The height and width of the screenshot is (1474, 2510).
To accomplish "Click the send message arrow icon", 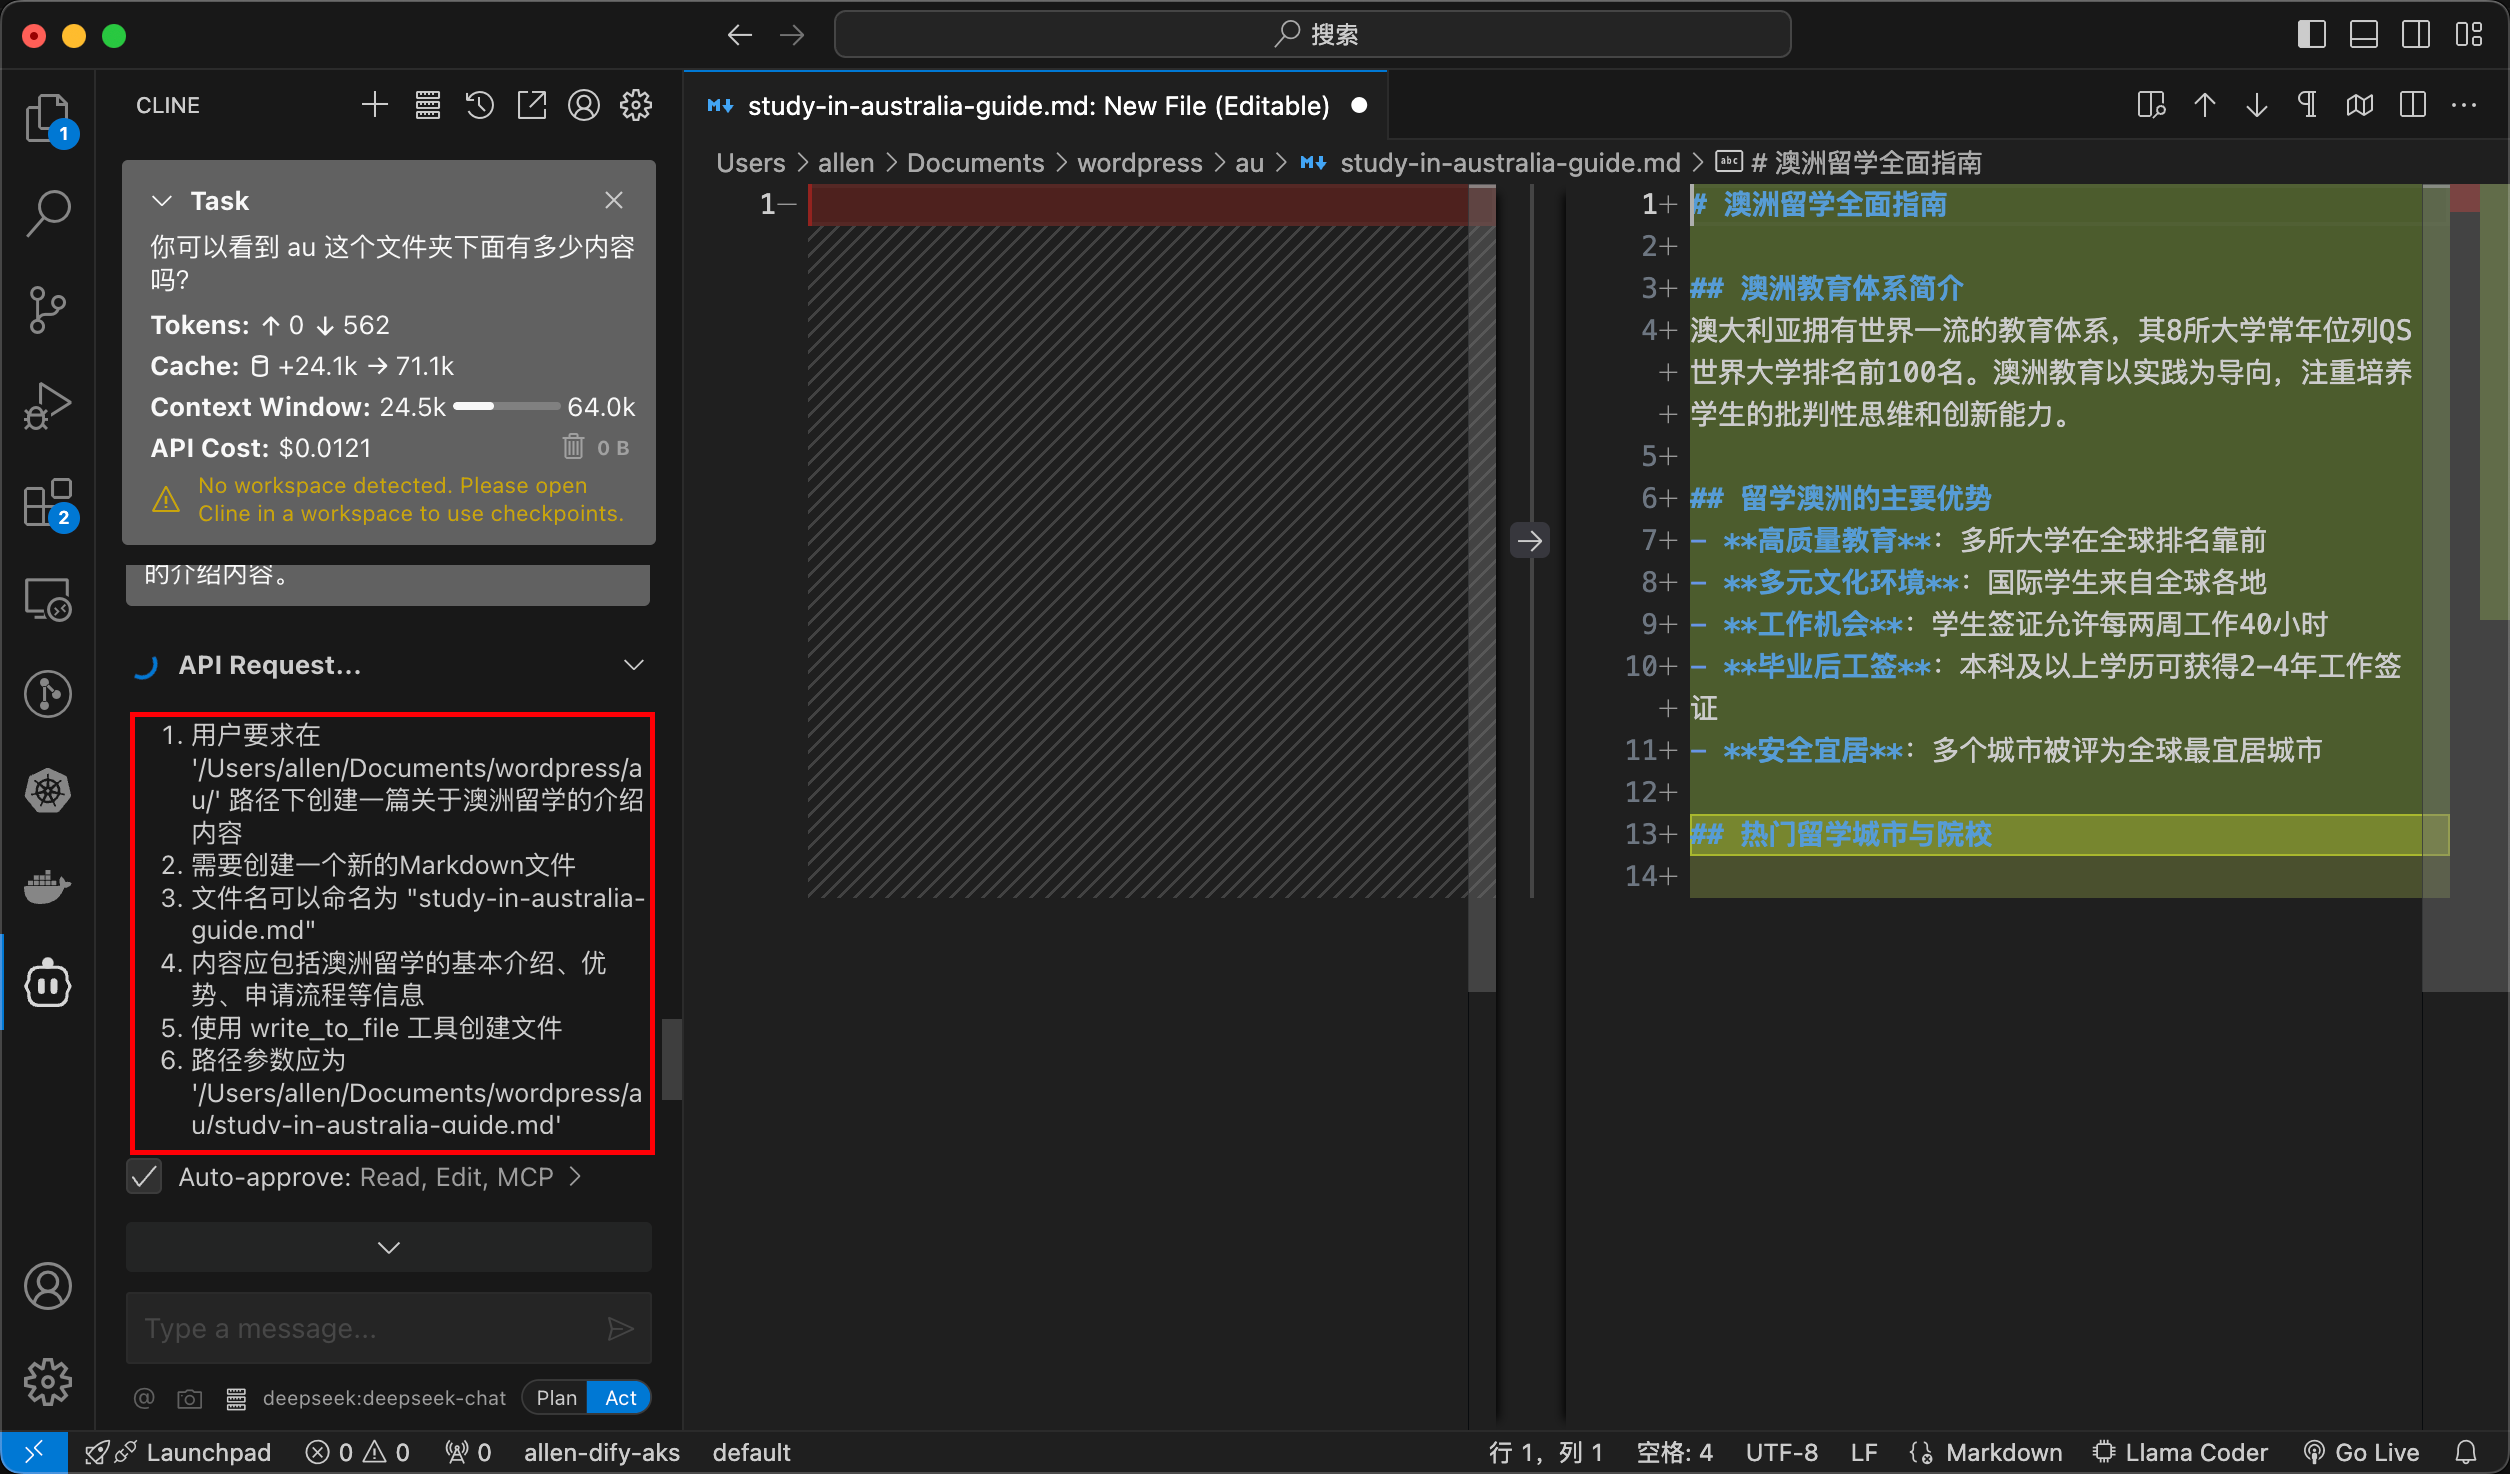I will [621, 1328].
